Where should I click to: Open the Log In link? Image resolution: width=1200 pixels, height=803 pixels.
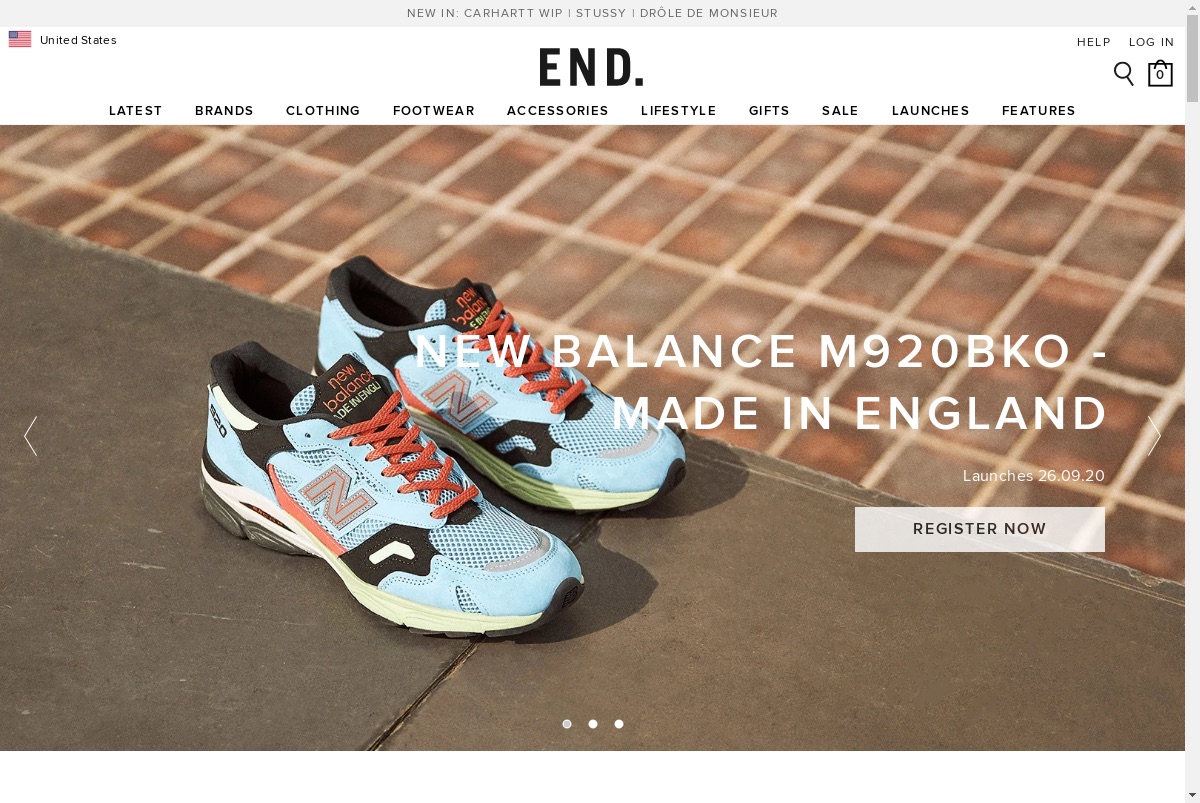1152,42
